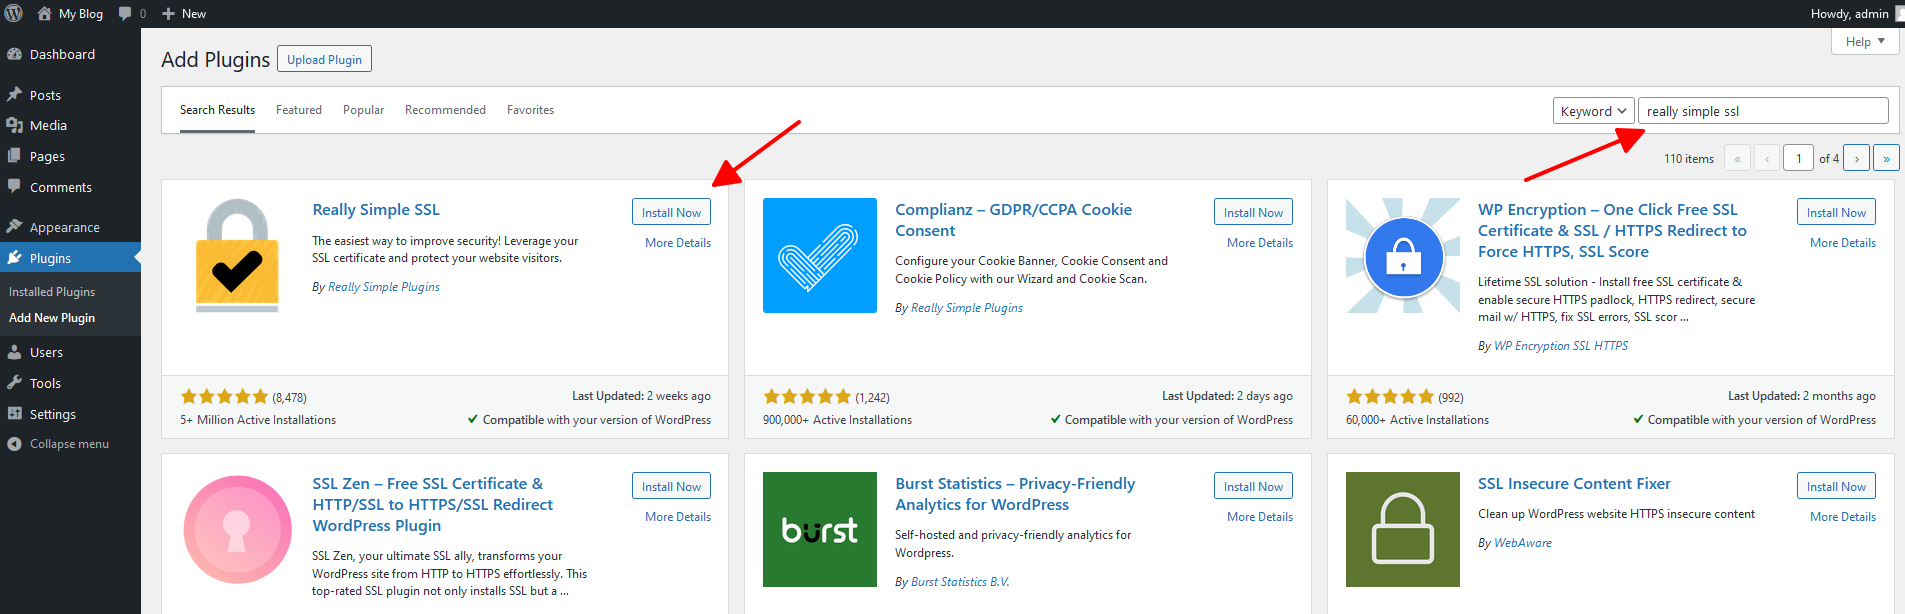Open More Details for Burst Statistics
The height and width of the screenshot is (614, 1905).
(x=1260, y=517)
